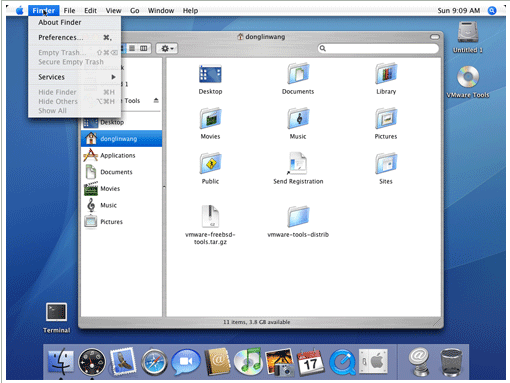Open System Preferences from the Dock

click(373, 361)
